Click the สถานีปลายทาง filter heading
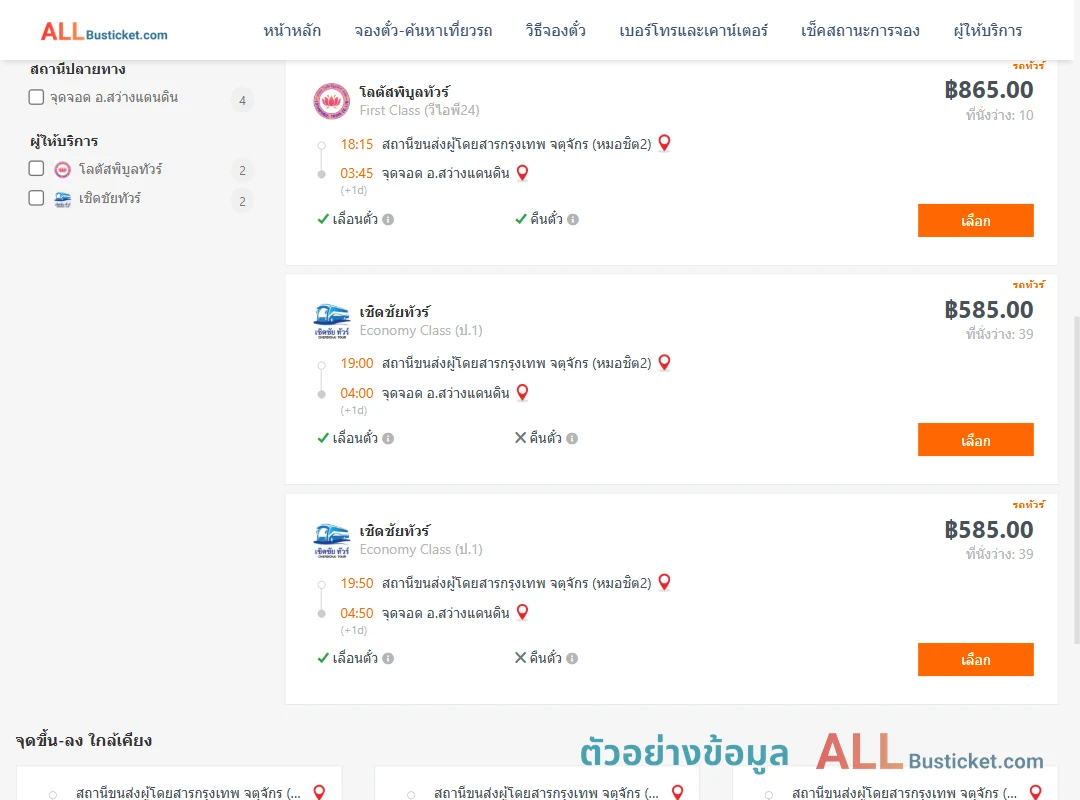1080x800 pixels. 77,69
